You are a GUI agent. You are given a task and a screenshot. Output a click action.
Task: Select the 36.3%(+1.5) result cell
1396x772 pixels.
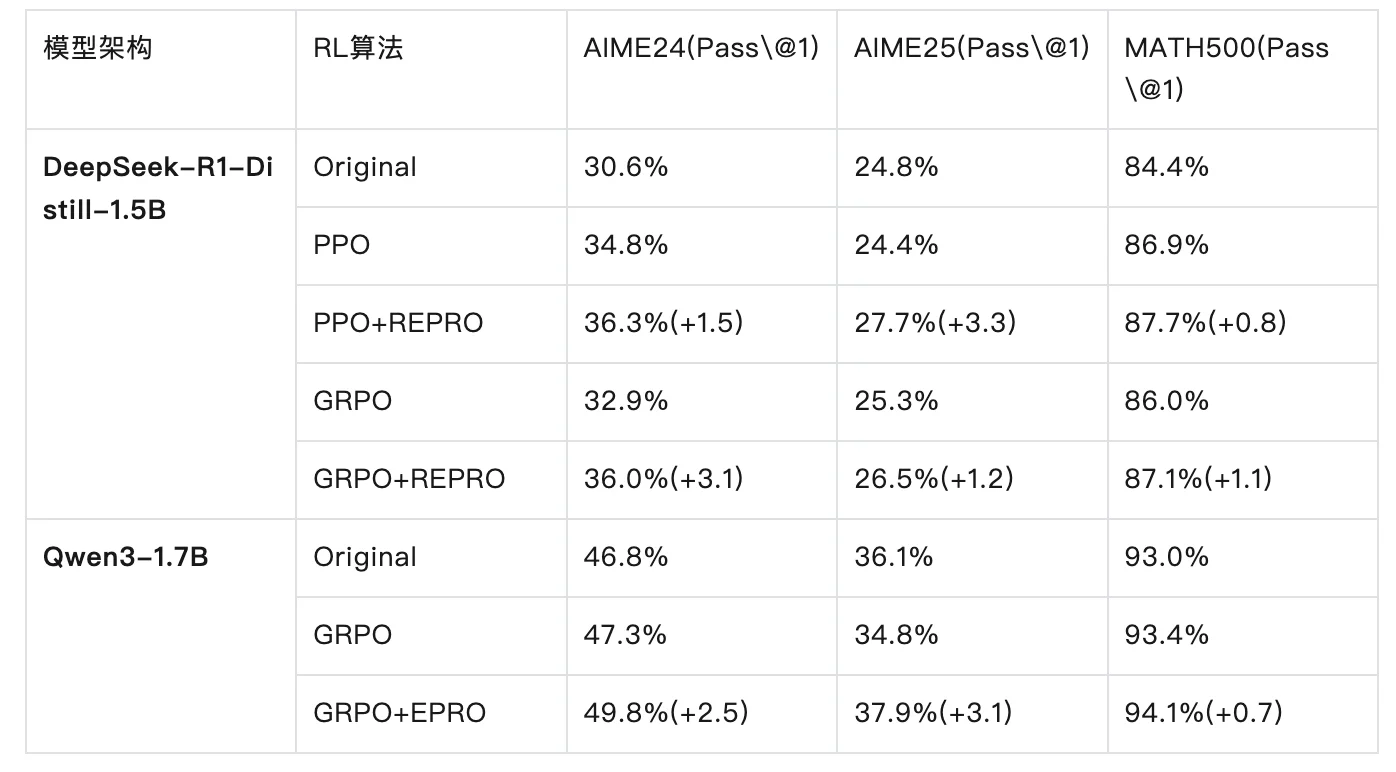665,323
